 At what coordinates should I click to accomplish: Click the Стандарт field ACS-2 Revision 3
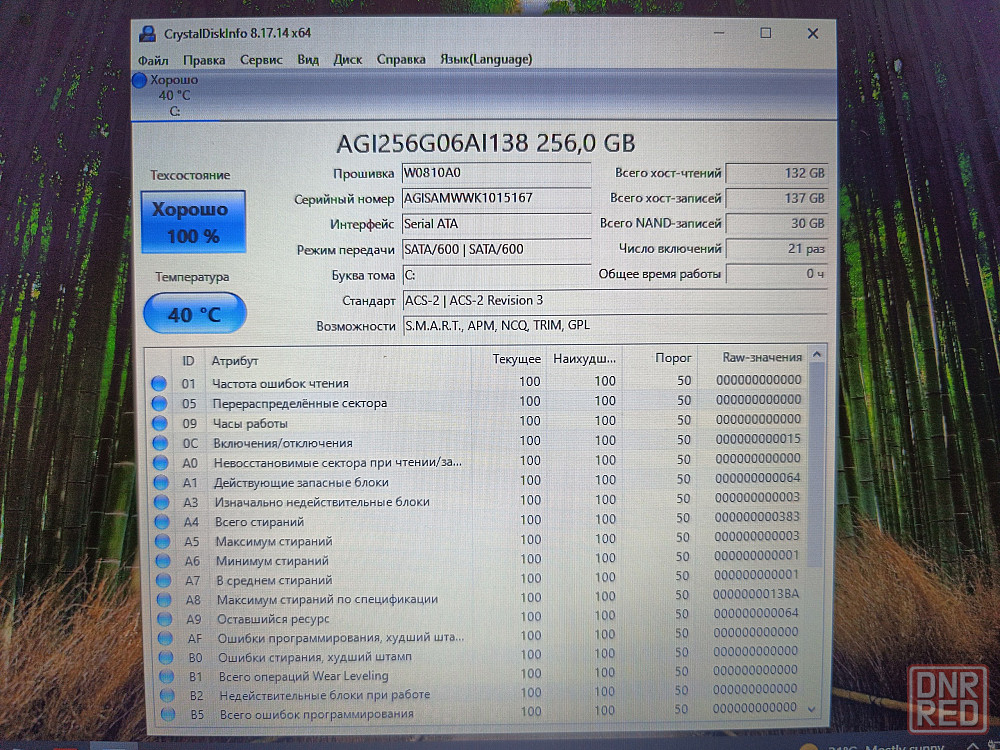[615, 300]
